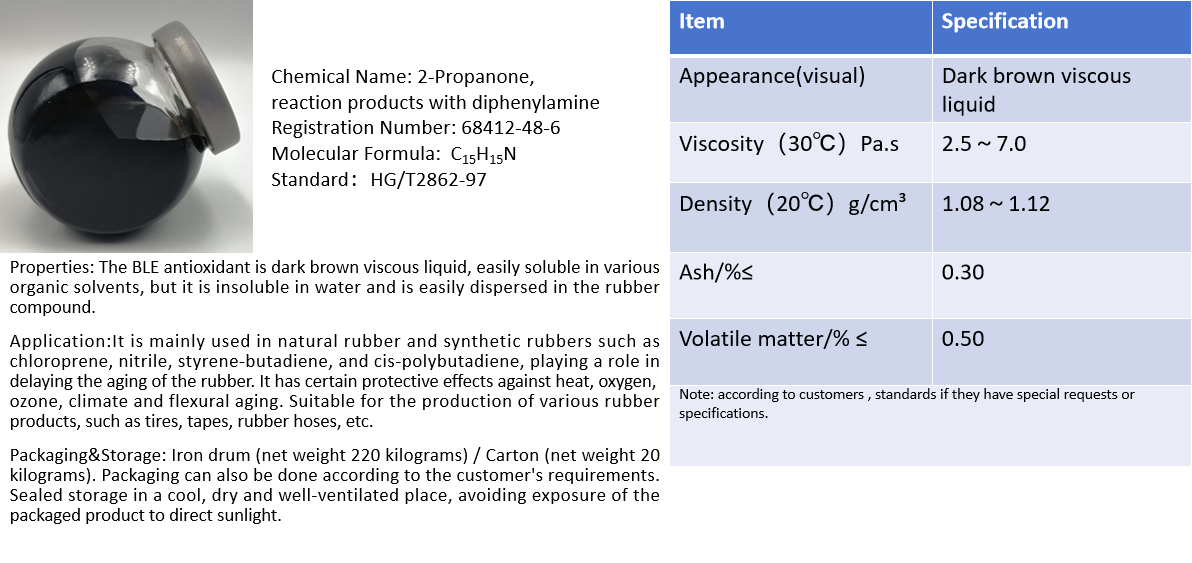Click the ash value '0.30'
The width and height of the screenshot is (1192, 563).
(x=963, y=271)
